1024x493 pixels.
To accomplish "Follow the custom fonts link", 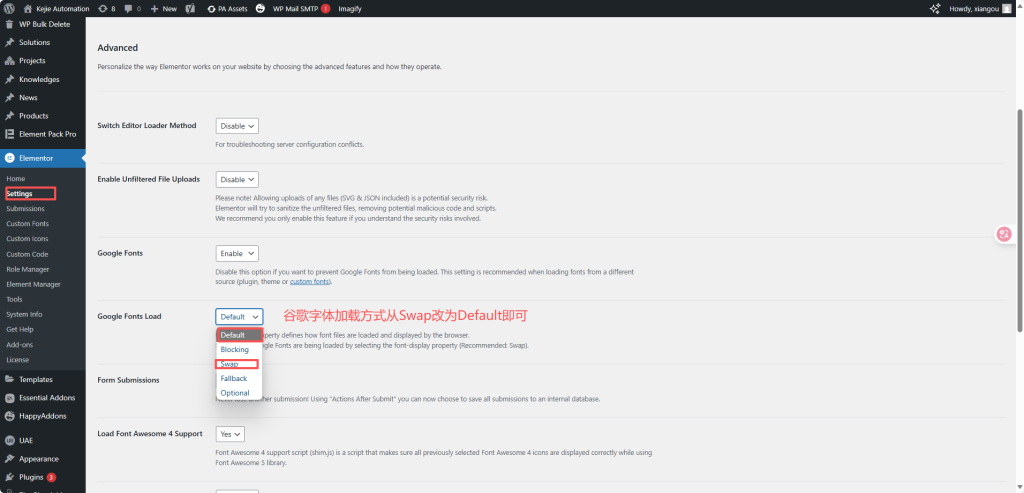I will tap(310, 282).
